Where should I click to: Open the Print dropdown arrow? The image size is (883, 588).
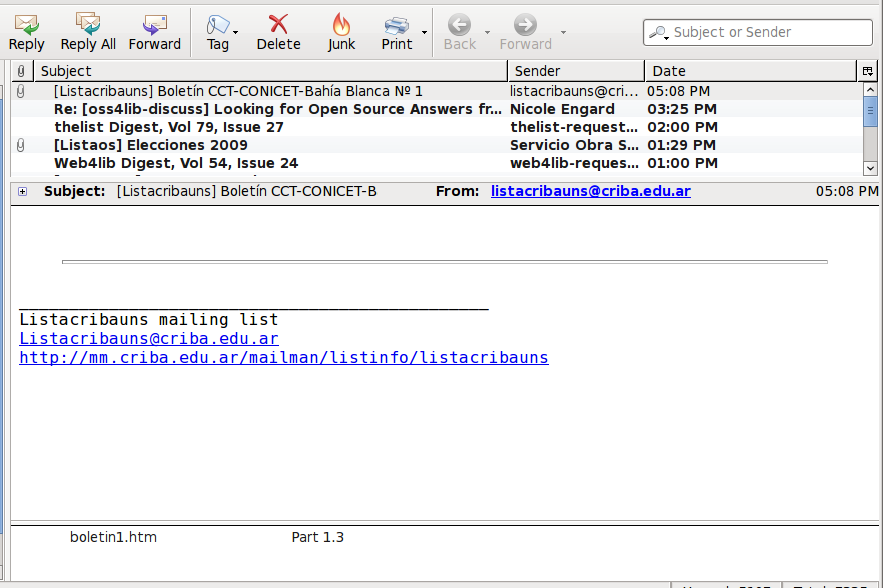(424, 33)
